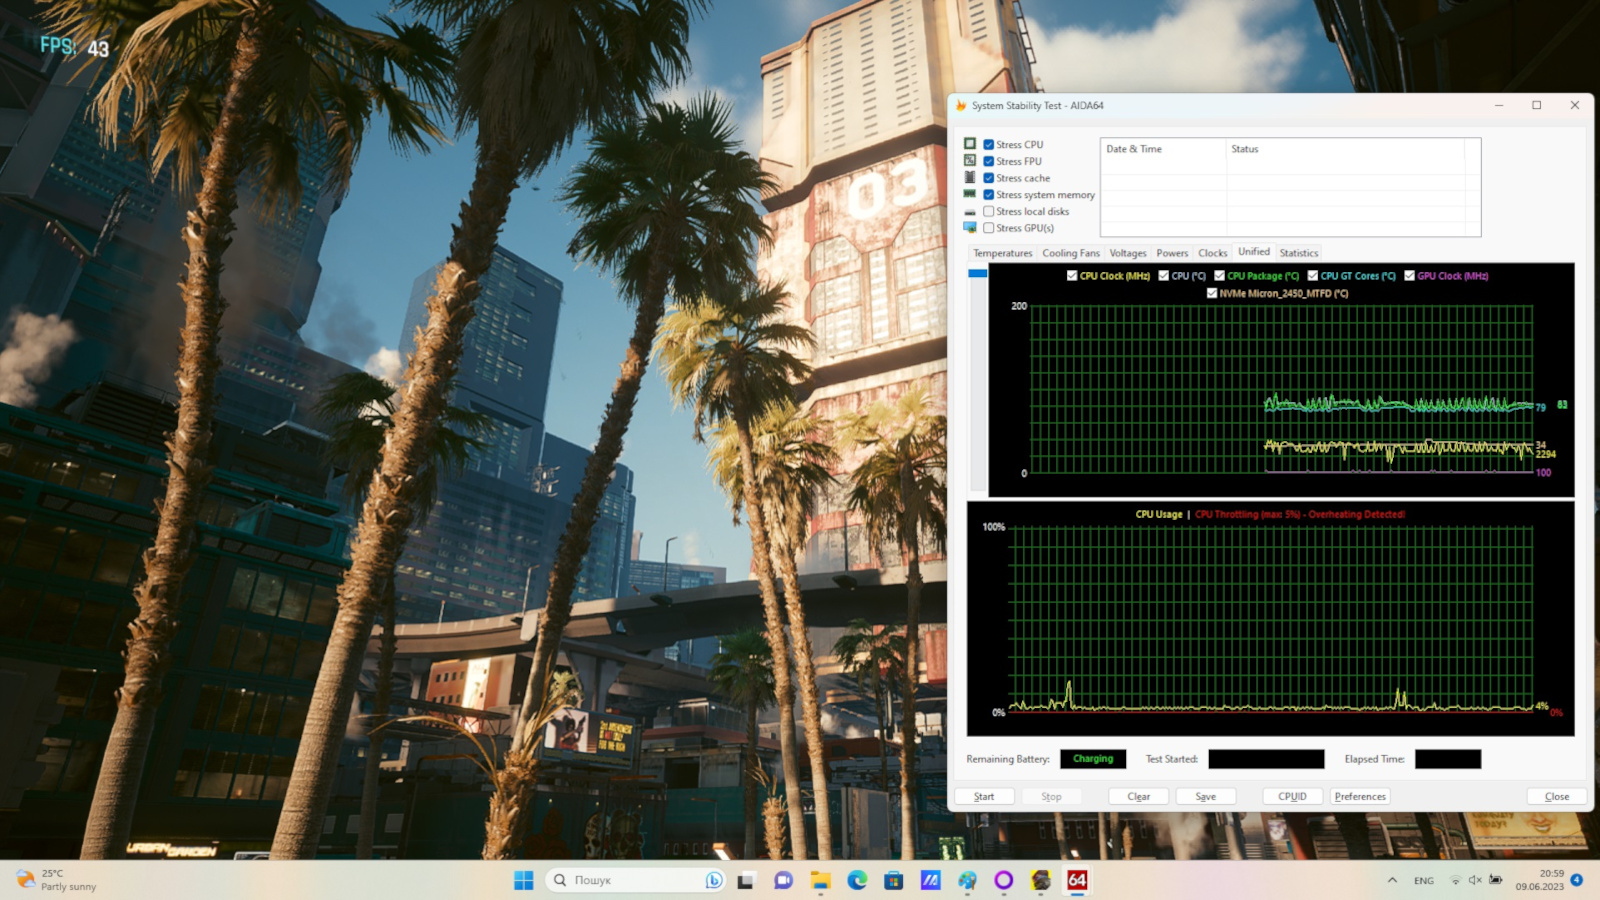Click the AIDA64 flame title icon
This screenshot has height=900, width=1600.
coord(961,105)
